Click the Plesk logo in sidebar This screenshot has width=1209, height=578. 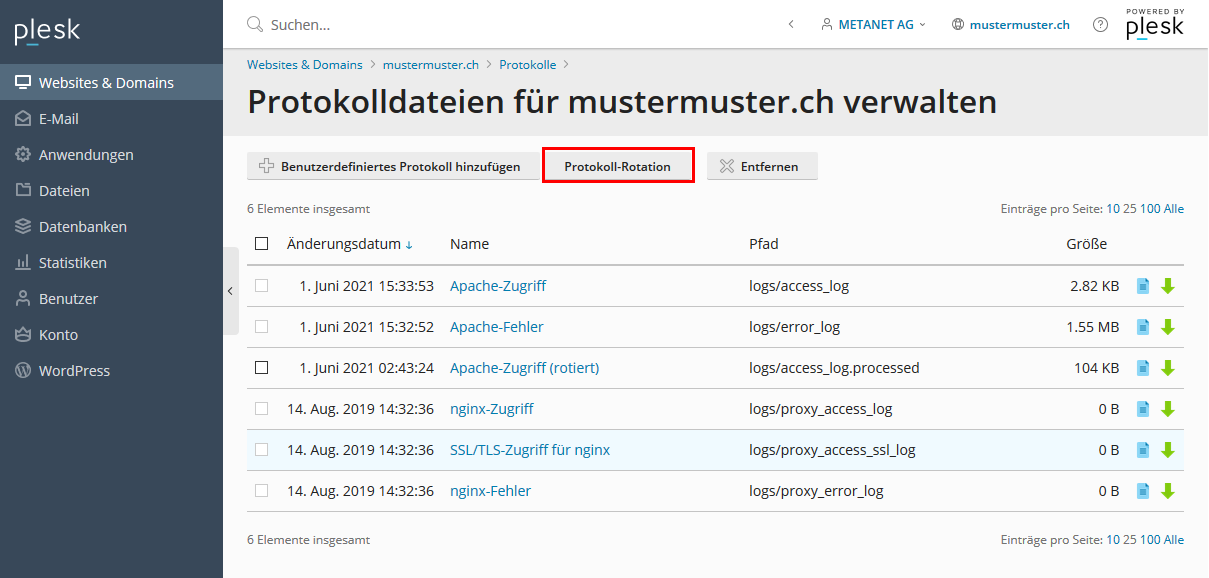(x=47, y=32)
